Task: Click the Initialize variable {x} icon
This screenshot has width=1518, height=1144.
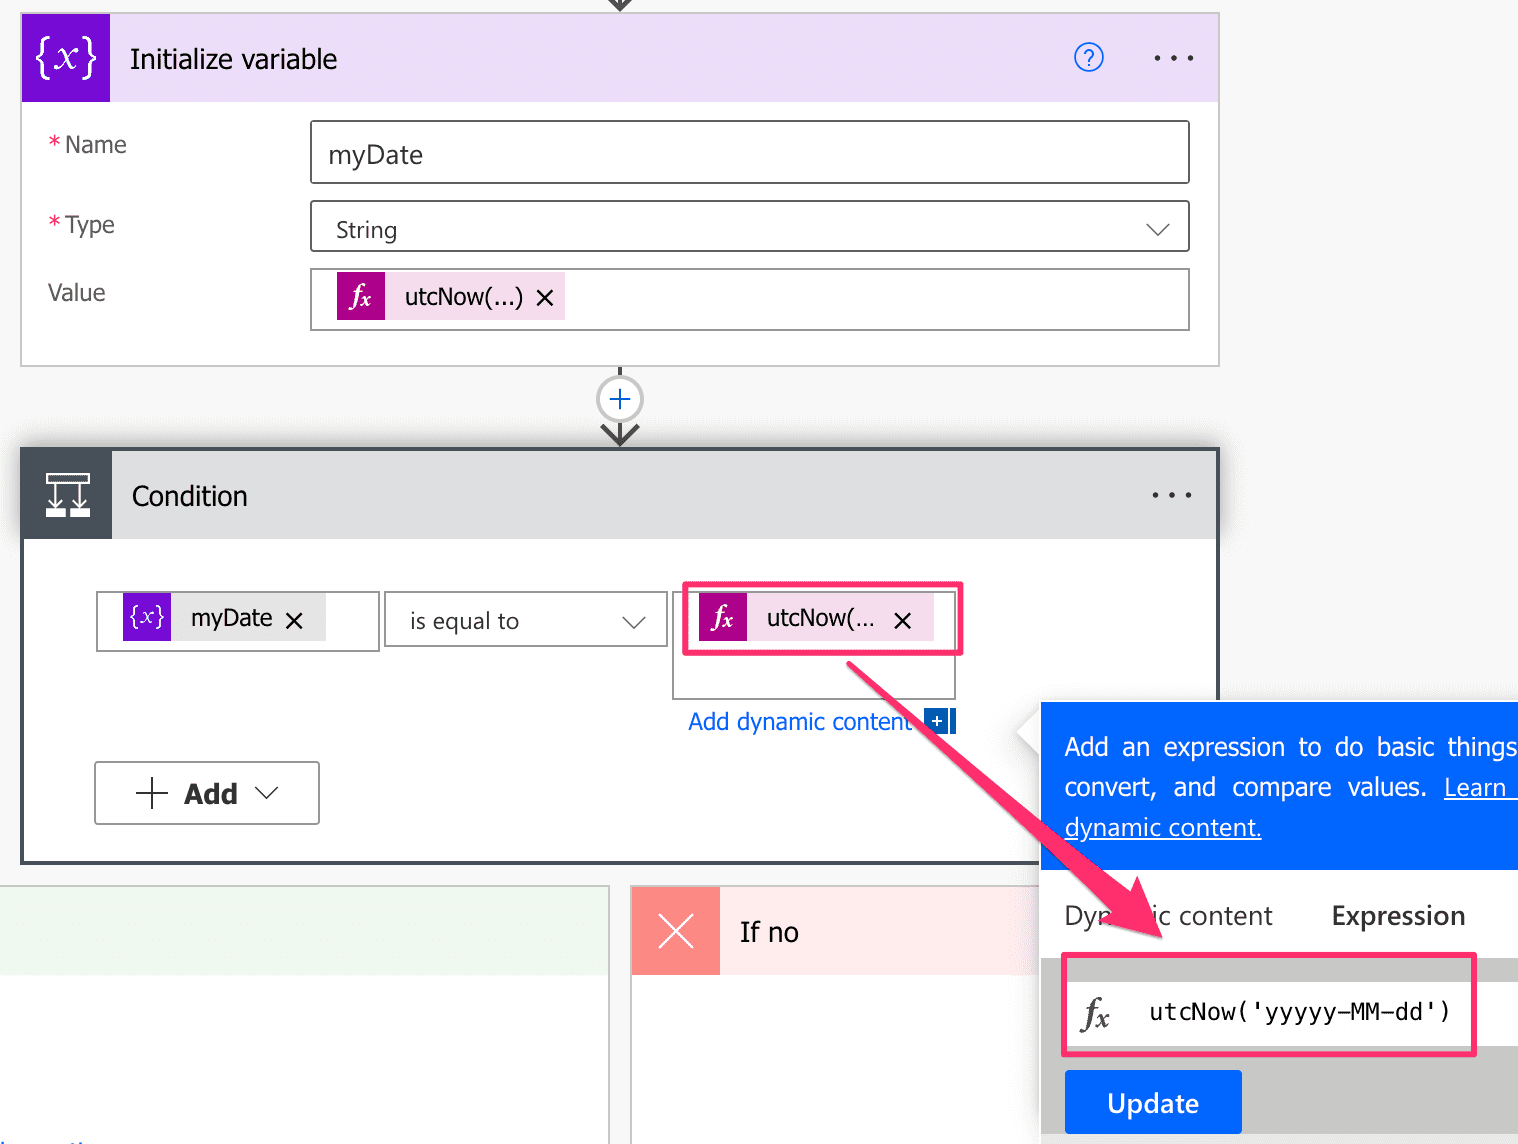Action: click(65, 57)
